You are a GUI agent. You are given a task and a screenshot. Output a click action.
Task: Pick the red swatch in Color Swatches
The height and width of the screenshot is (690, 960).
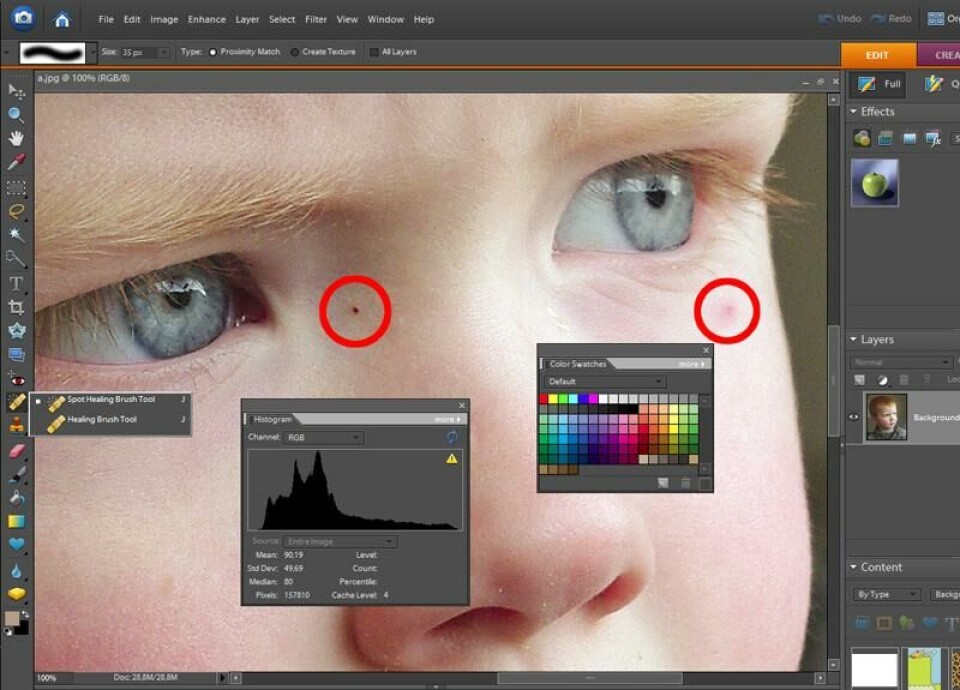(544, 399)
